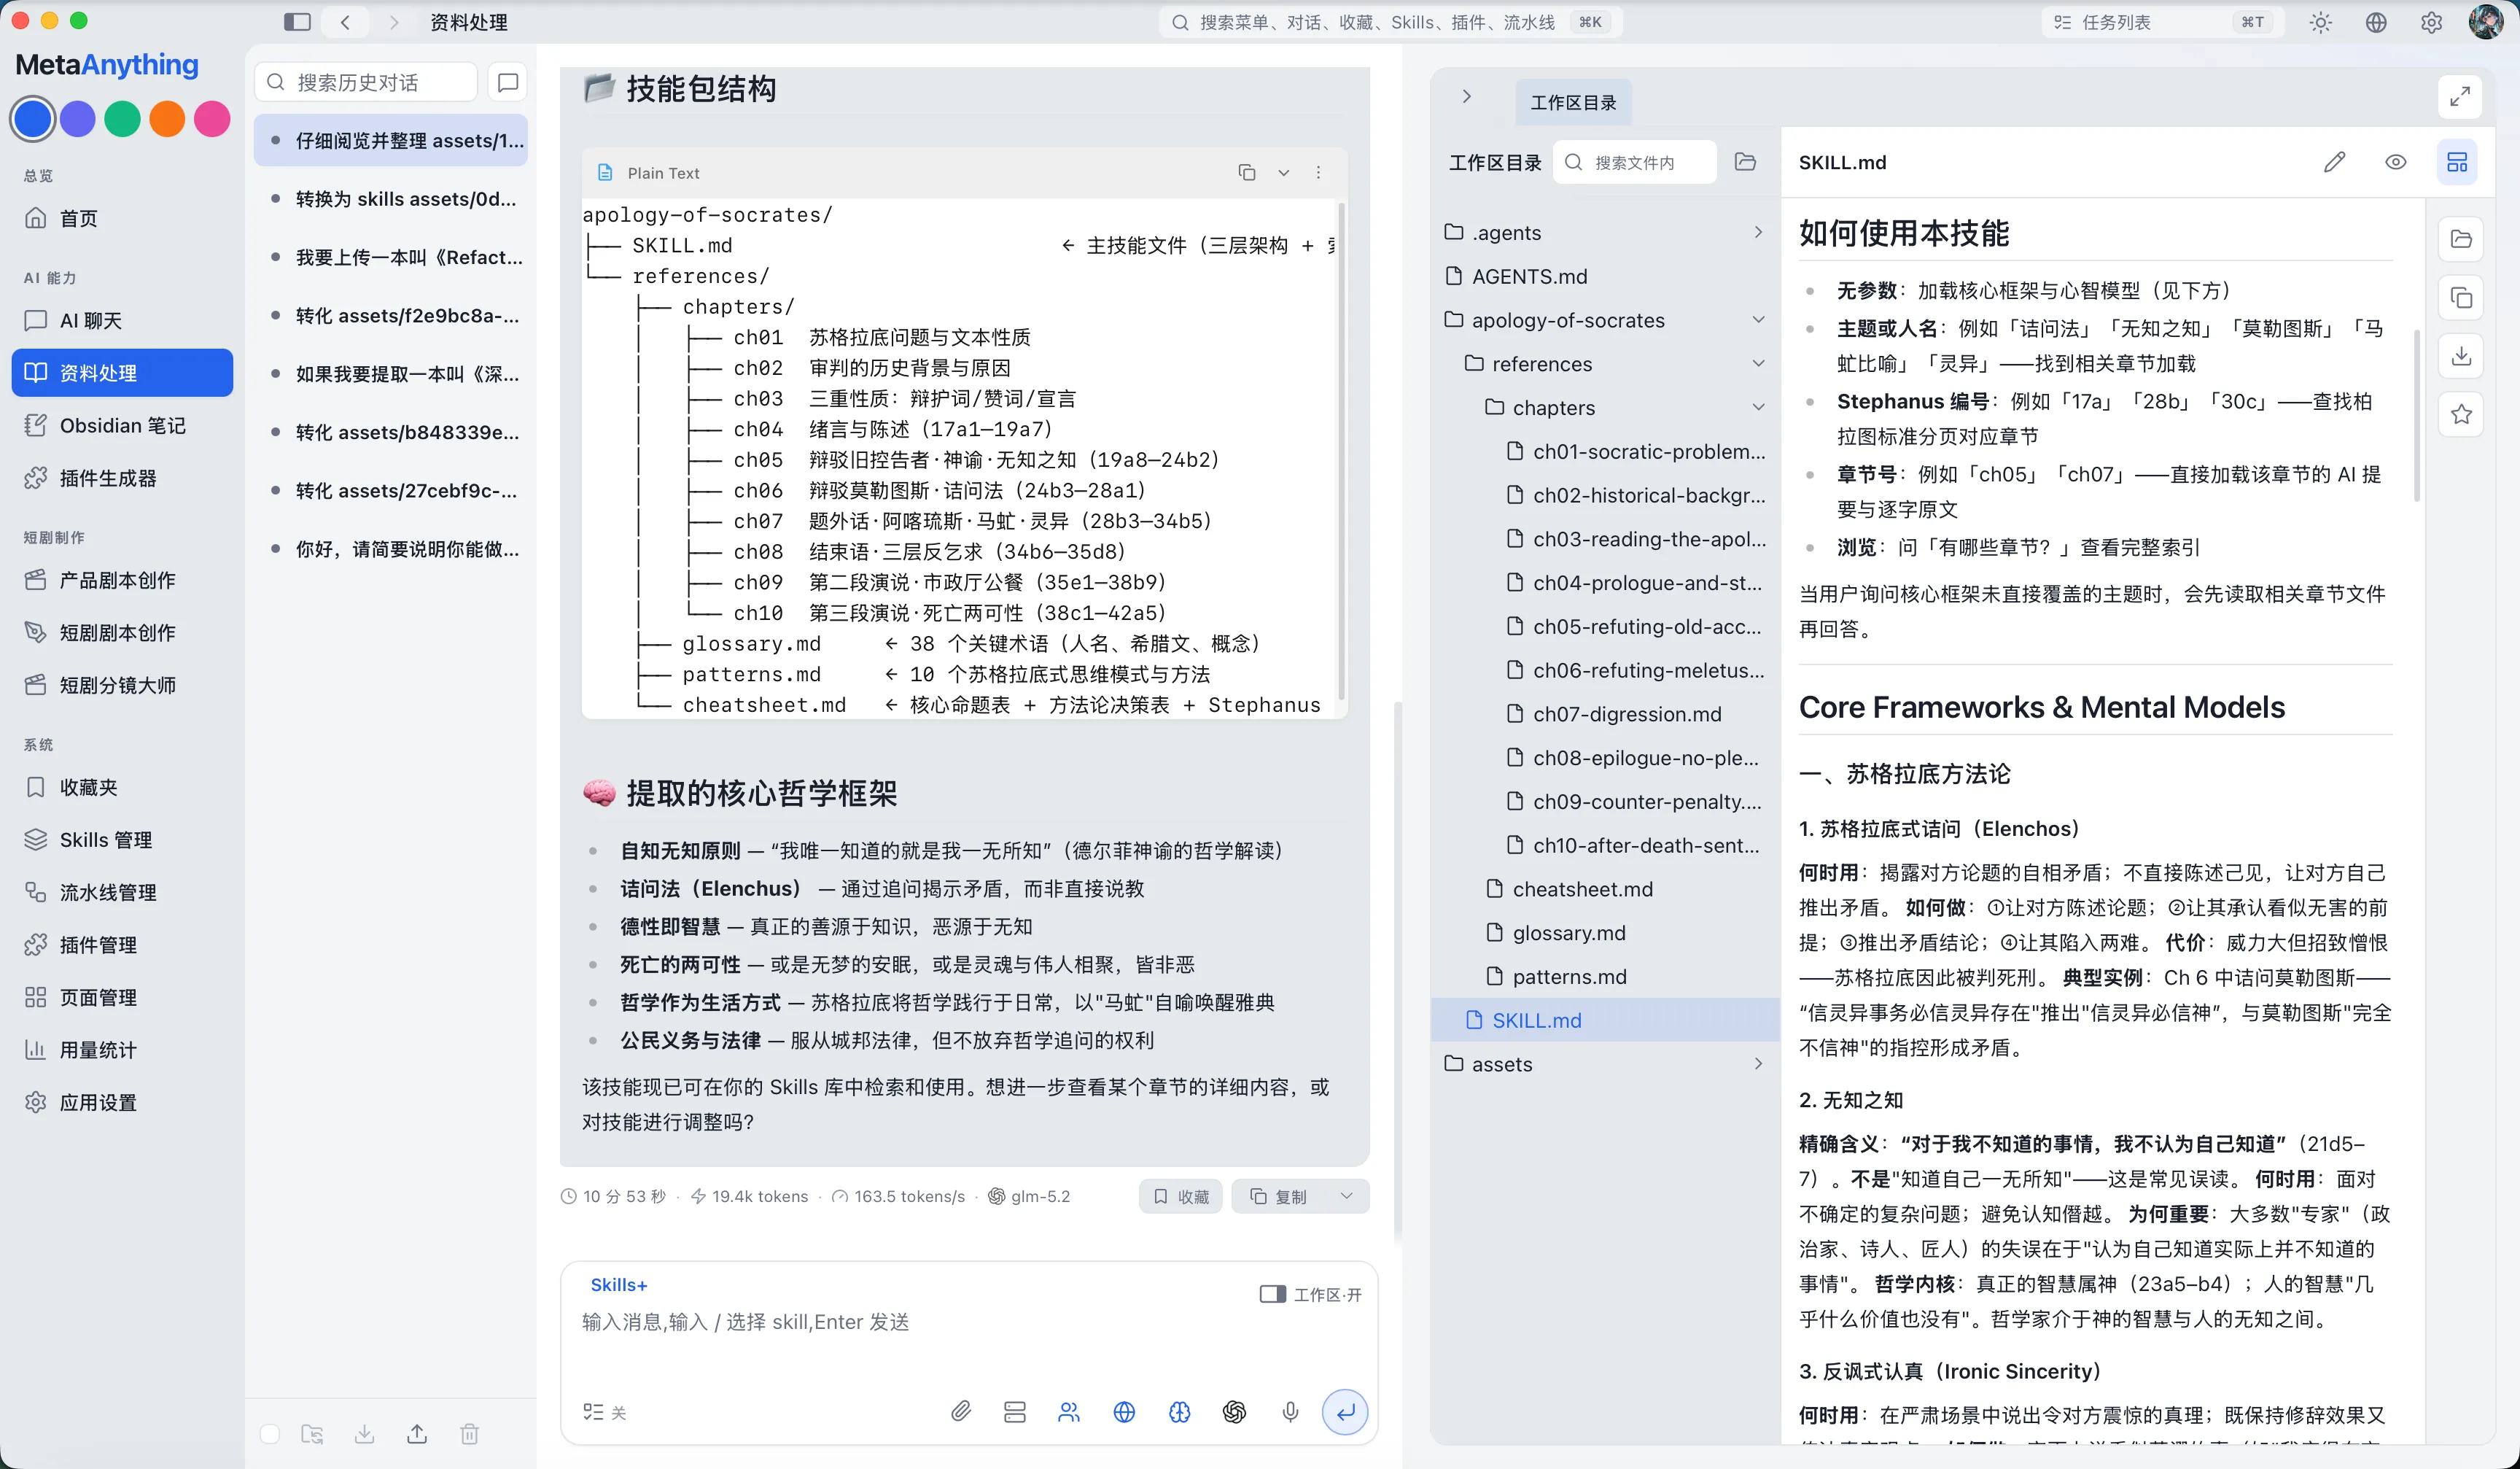Click the 收藏 button under message
Screen dimensions: 2520x1469
(x=1180, y=1195)
